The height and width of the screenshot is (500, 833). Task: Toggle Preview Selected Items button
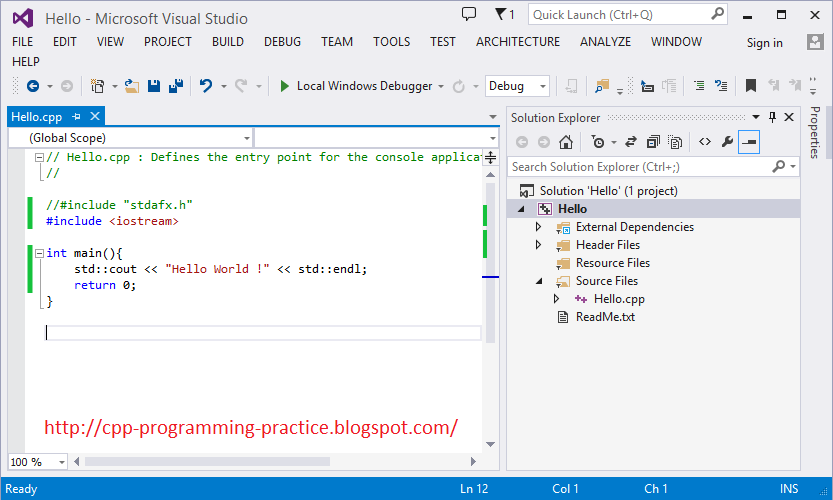(x=749, y=142)
